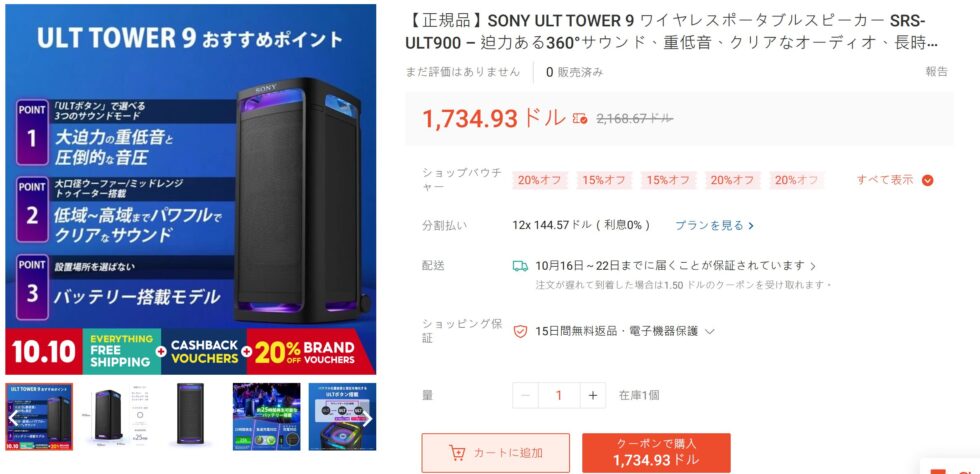
Task: Open the delivery guarantee details arrow
Action: [x=812, y=266]
